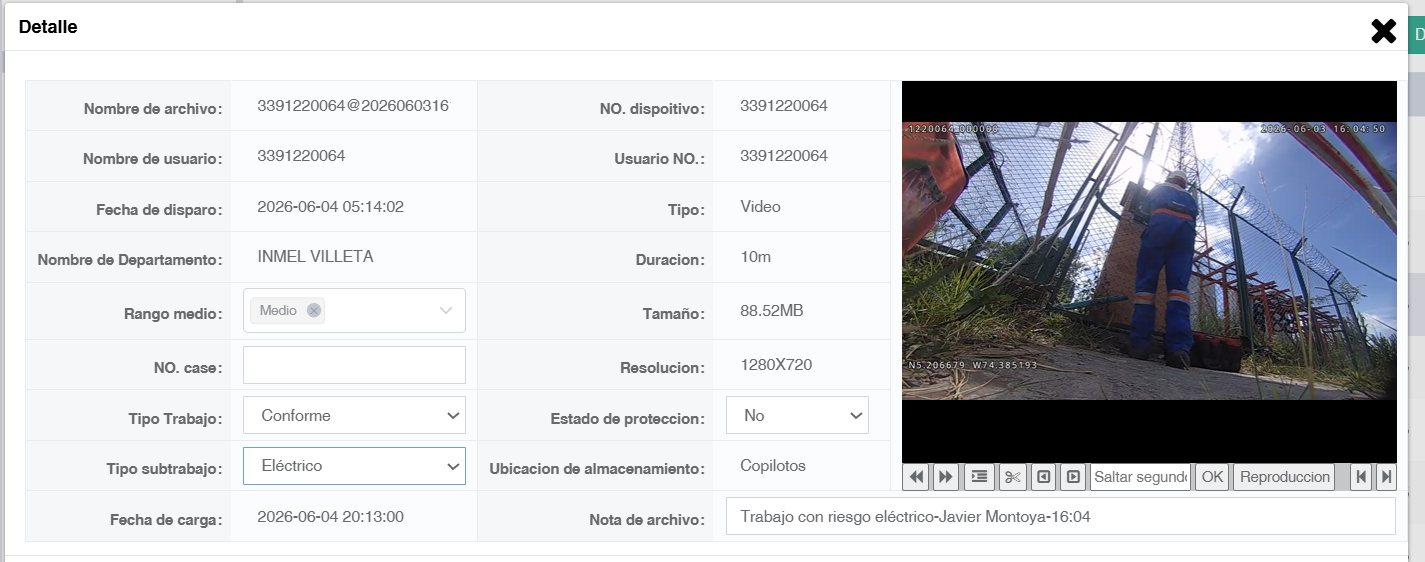
Task: Click the Resolucion value 1280X720
Action: click(x=776, y=365)
